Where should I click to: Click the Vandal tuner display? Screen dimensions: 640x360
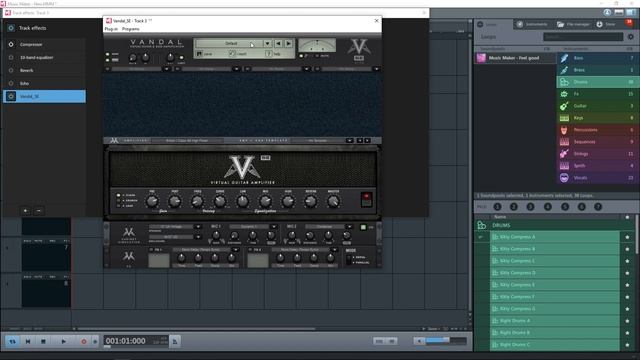pos(317,45)
